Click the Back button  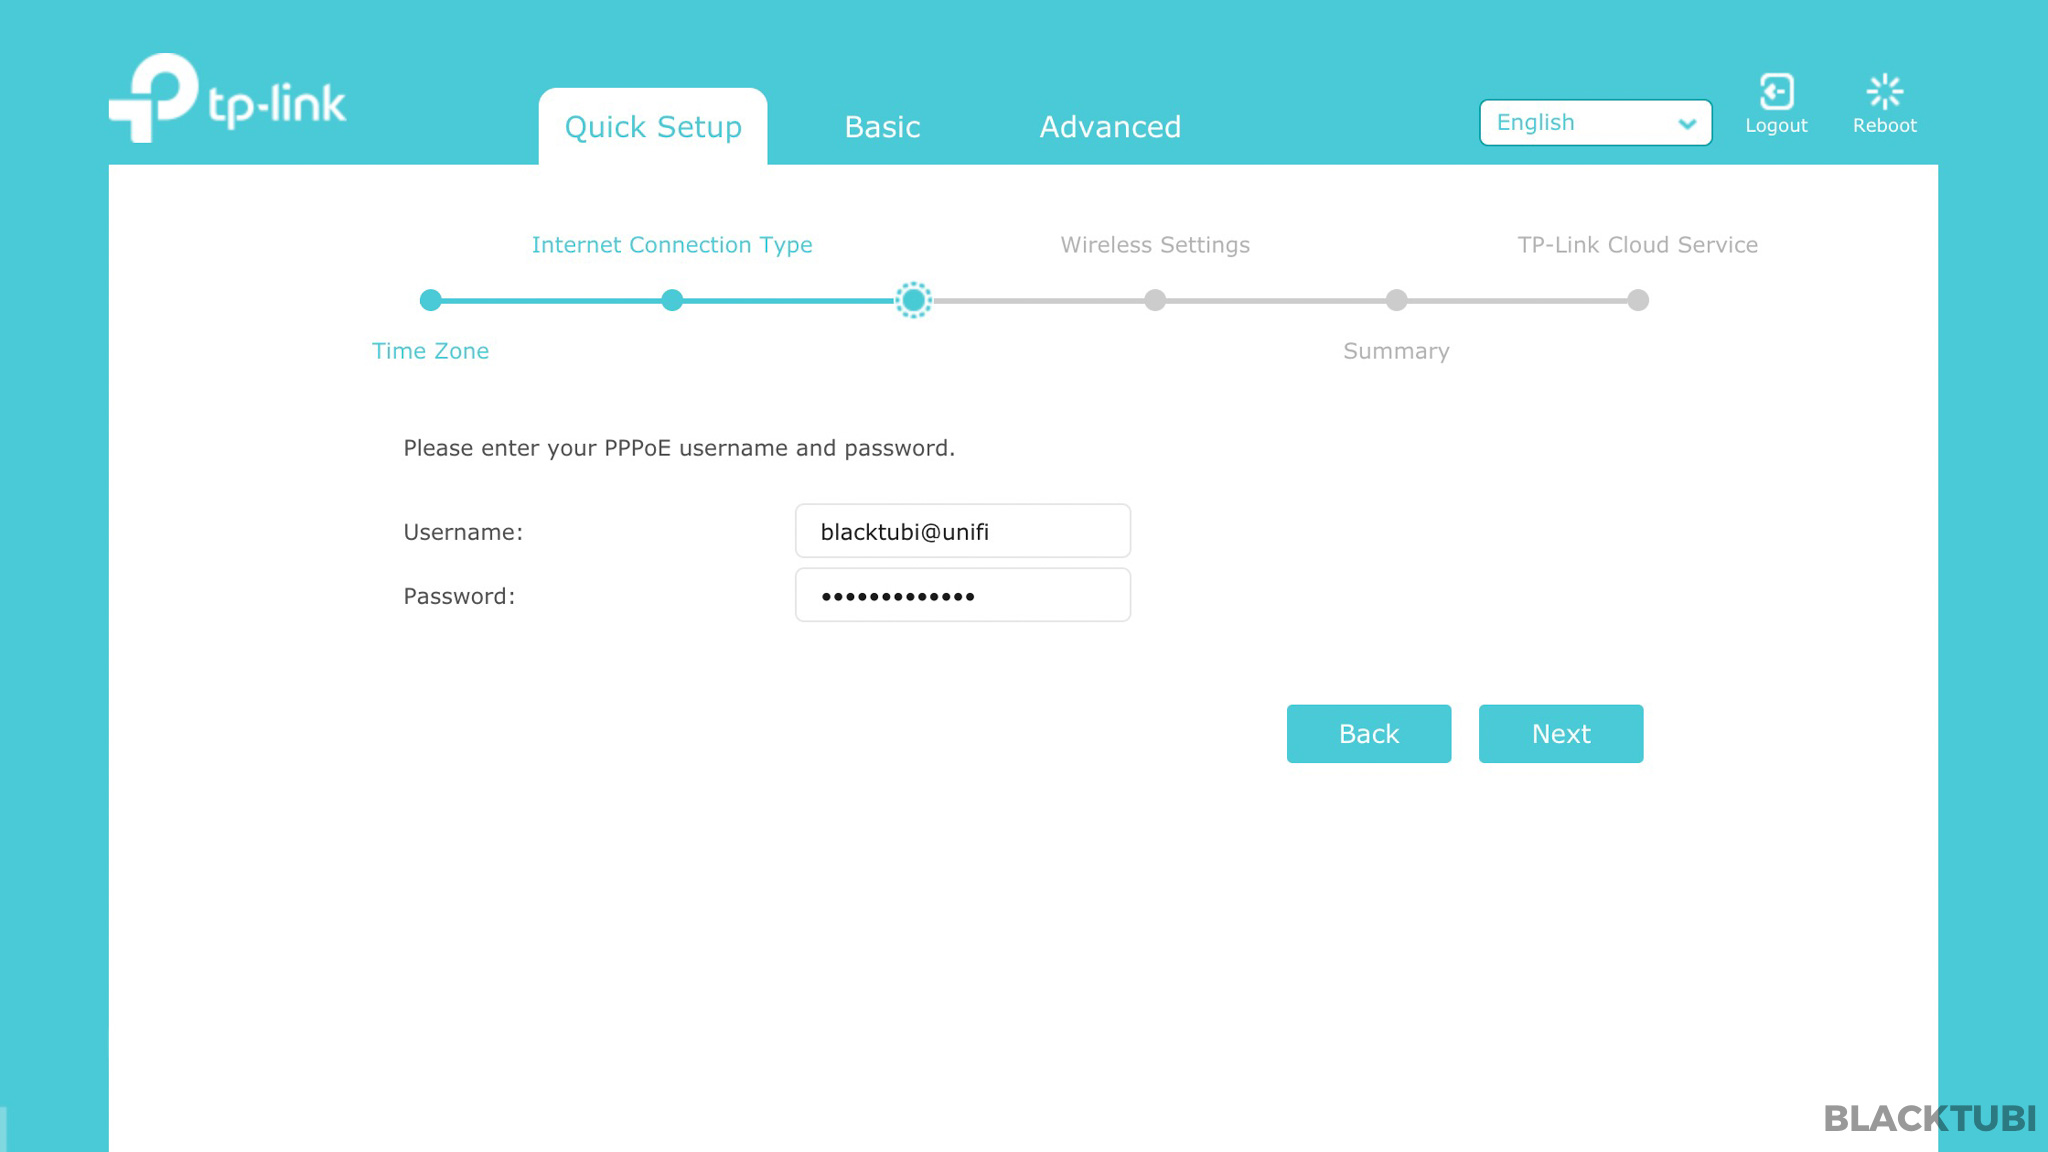[1368, 733]
